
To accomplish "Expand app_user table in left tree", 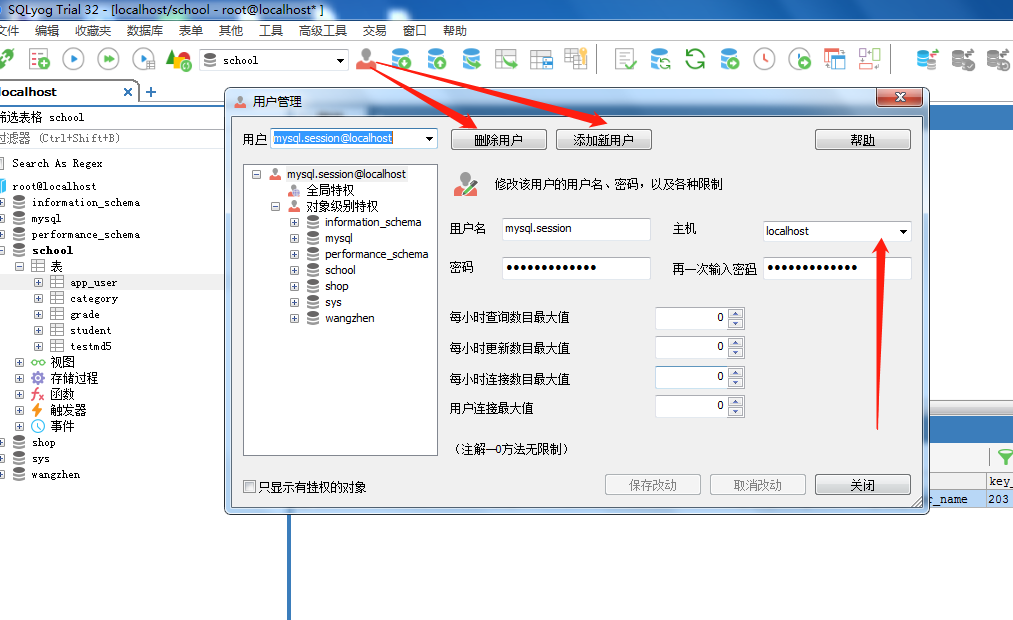I will 38,282.
